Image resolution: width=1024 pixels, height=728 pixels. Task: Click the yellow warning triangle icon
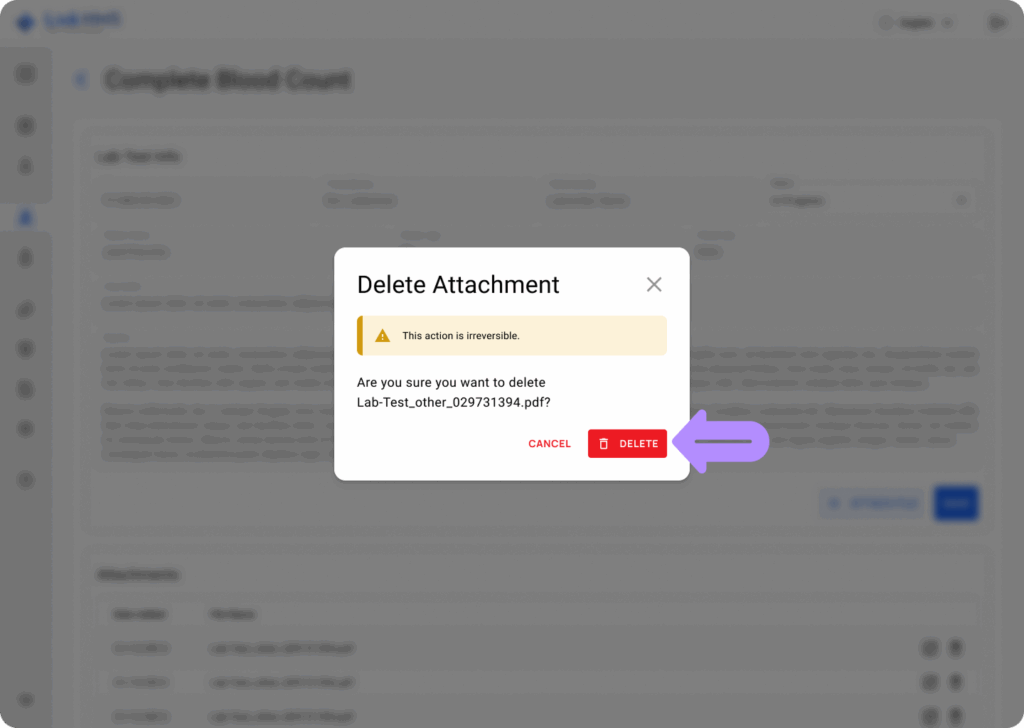click(x=382, y=336)
